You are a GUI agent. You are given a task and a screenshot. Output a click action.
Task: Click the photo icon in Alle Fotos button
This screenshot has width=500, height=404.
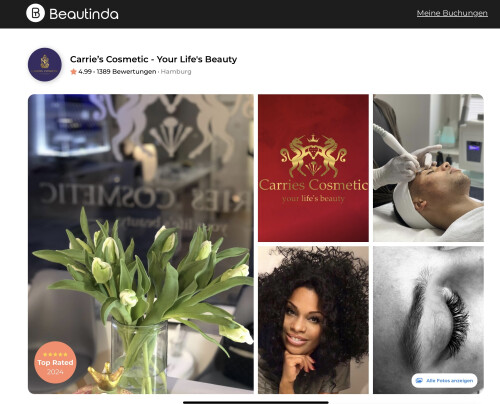[419, 380]
